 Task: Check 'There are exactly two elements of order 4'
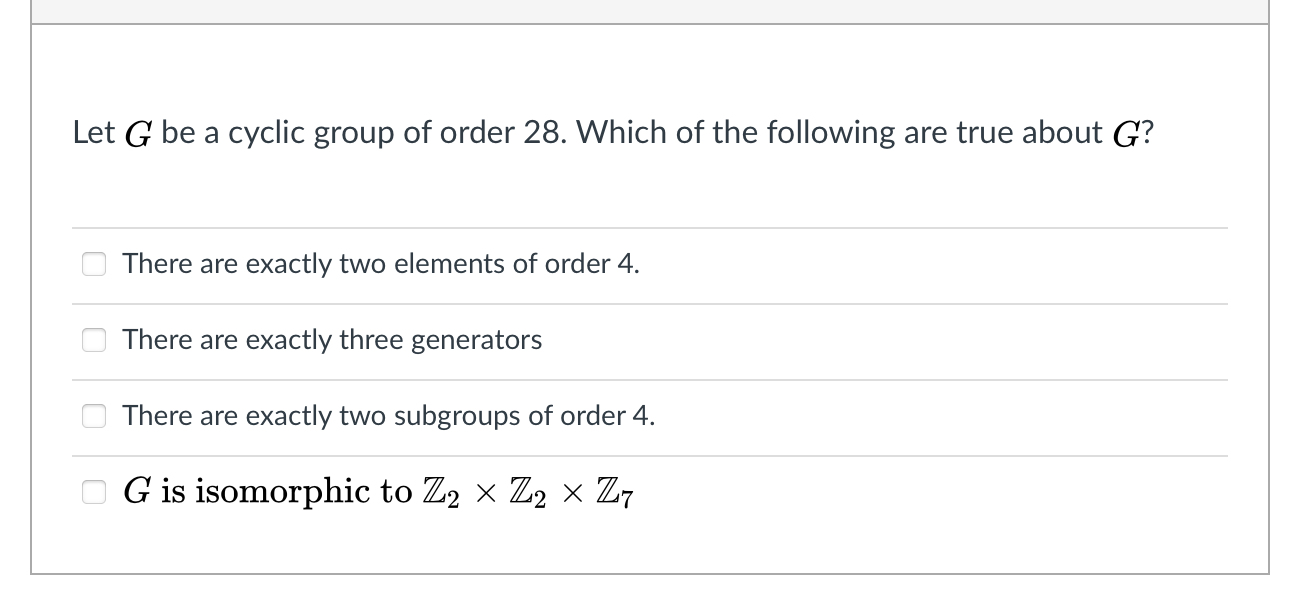pyautogui.click(x=93, y=264)
